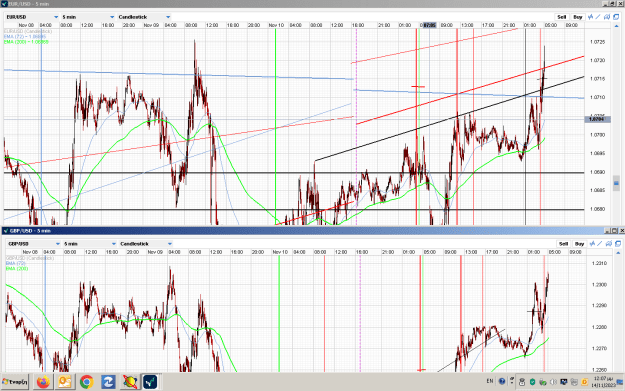Click Sell button in EUR/USD chart
The image size is (625, 391).
562,17
